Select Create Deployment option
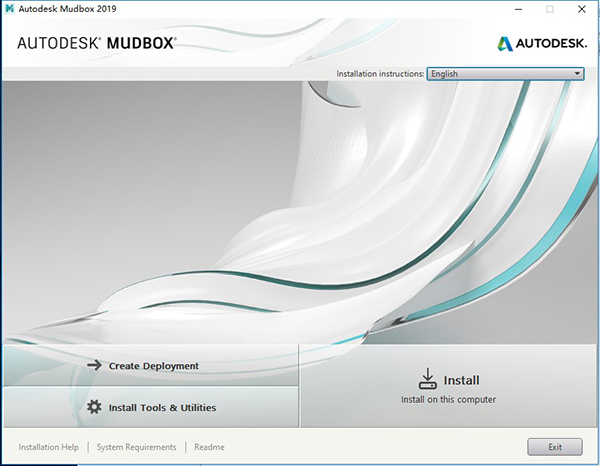The width and height of the screenshot is (600, 466). tap(151, 365)
